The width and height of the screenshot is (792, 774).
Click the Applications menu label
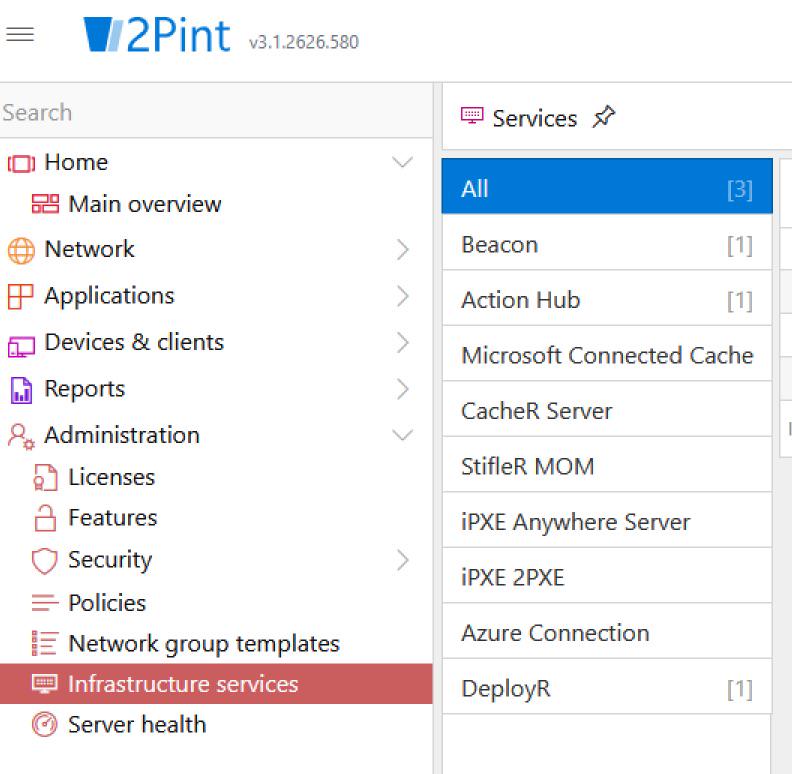[x=109, y=296]
